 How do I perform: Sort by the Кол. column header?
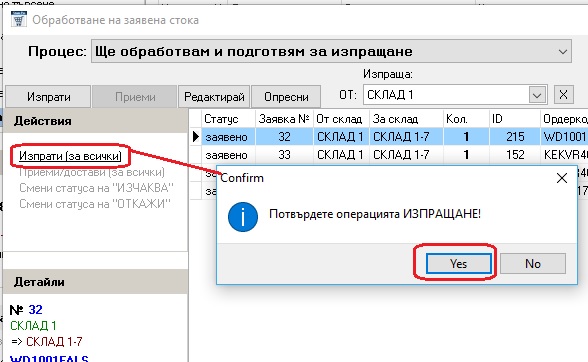click(x=466, y=119)
